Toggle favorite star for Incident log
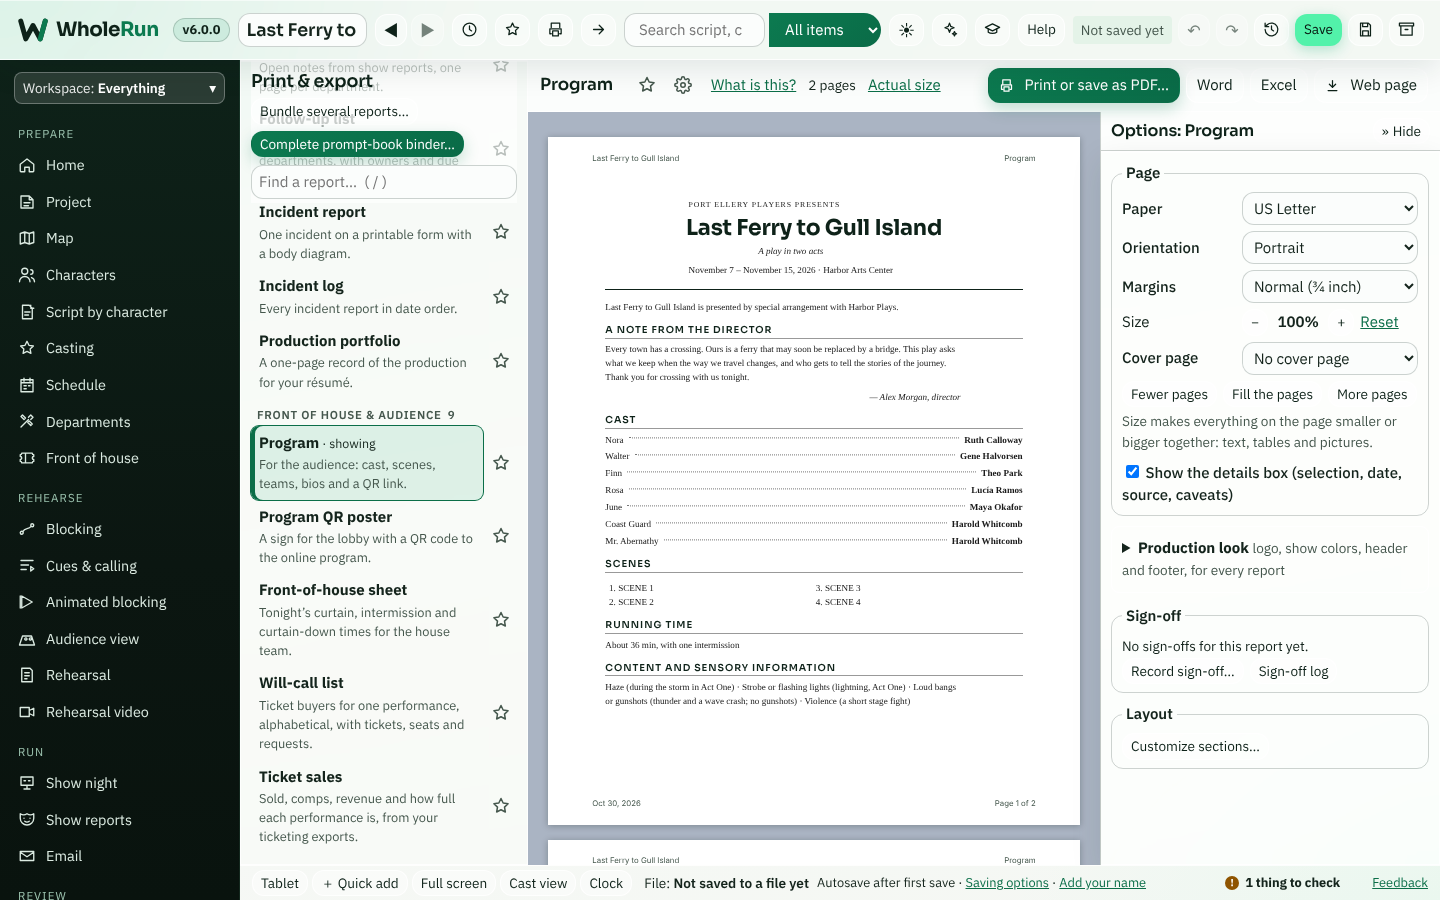 click(x=501, y=297)
